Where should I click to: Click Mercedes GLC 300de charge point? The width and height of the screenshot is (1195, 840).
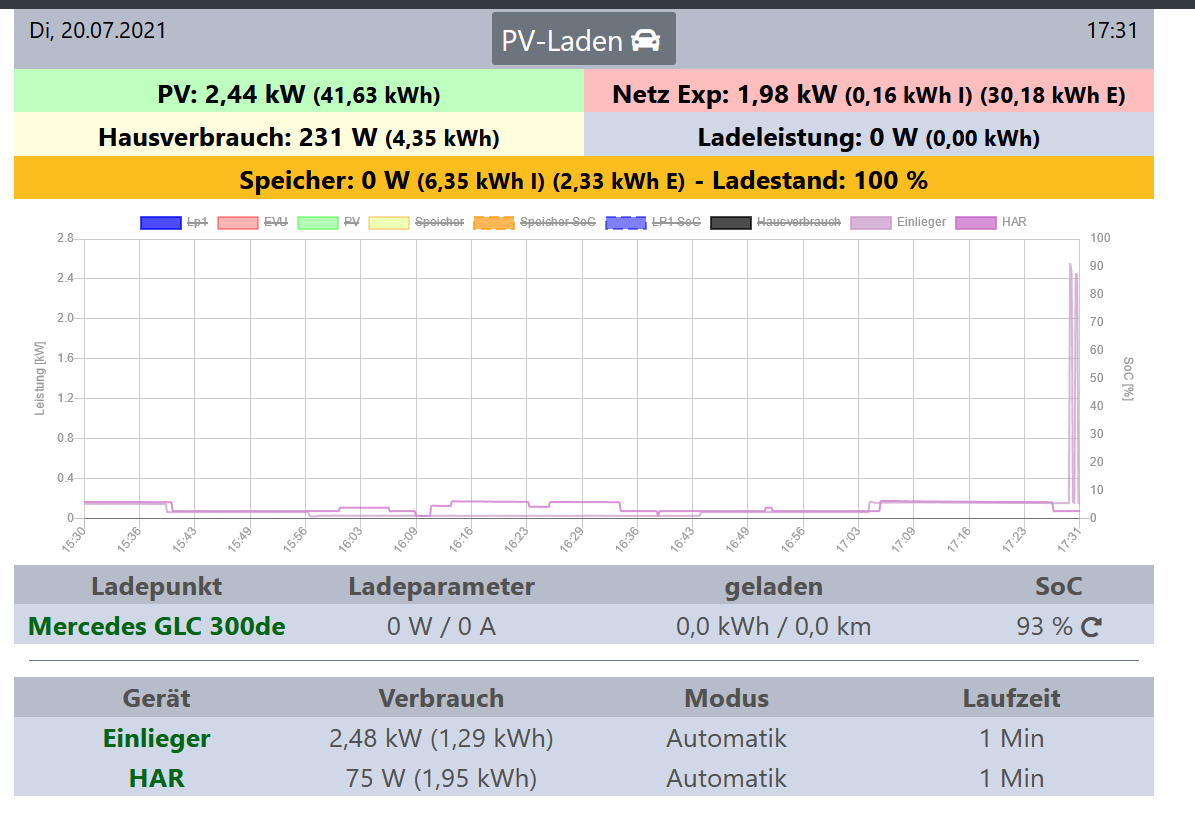tap(157, 627)
